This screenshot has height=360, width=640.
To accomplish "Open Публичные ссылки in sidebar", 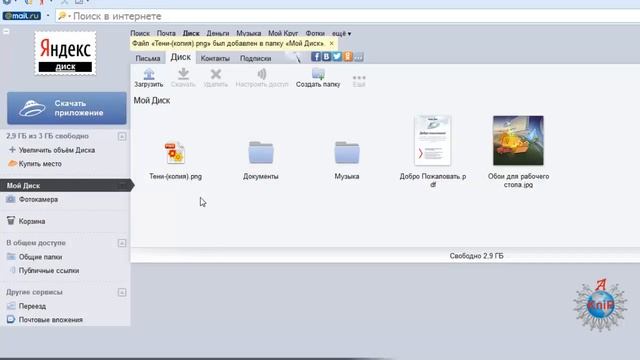I will coord(49,271).
